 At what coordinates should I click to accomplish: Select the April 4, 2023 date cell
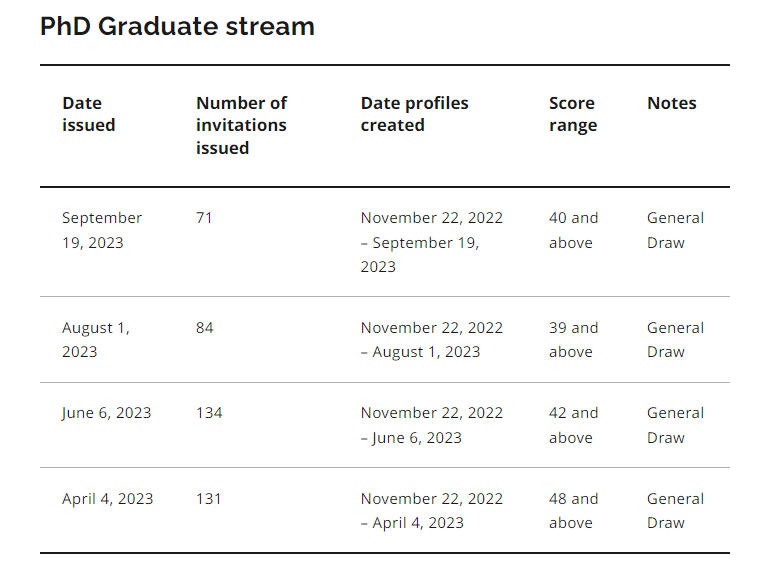107,499
